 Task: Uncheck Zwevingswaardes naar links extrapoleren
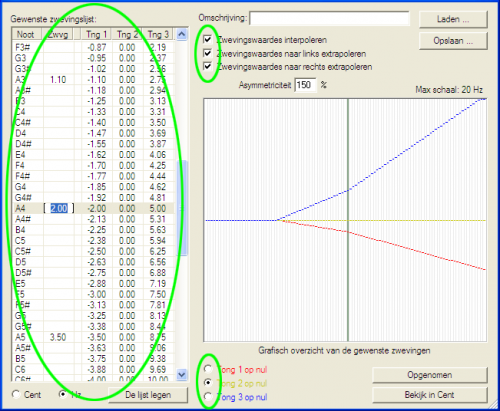pos(208,53)
